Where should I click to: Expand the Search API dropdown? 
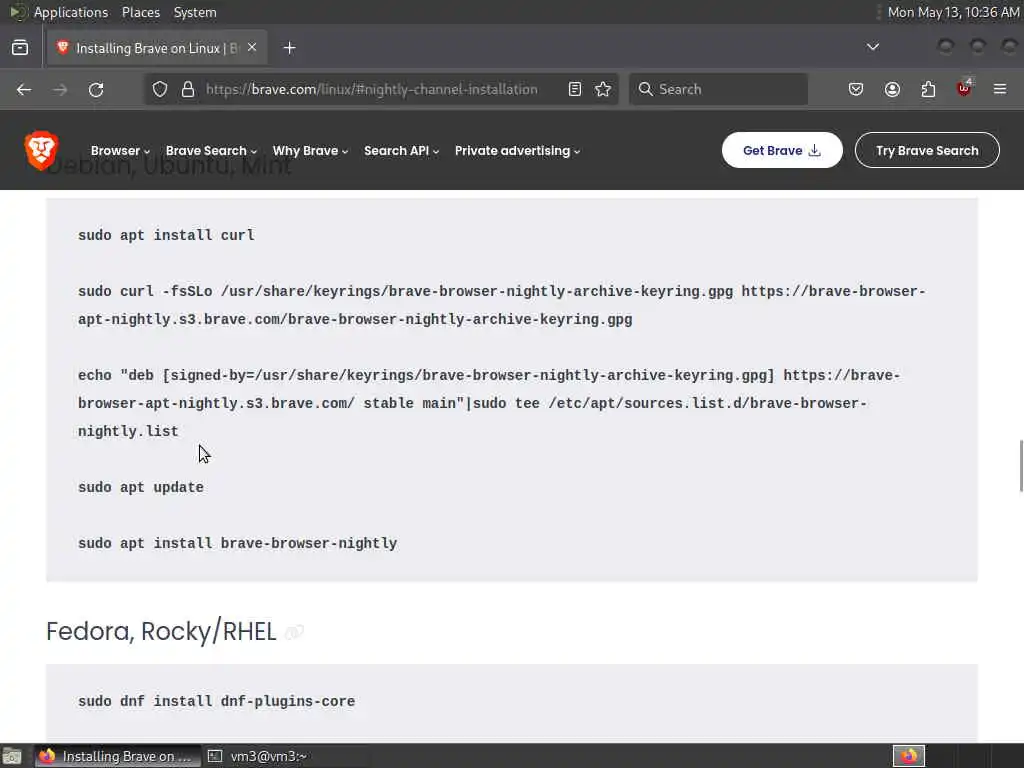tap(401, 151)
